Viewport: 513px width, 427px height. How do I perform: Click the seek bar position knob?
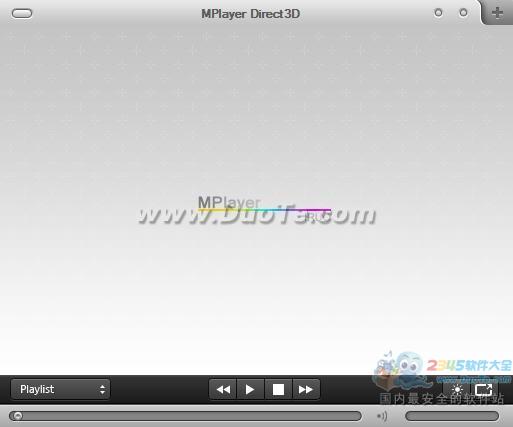point(17,416)
